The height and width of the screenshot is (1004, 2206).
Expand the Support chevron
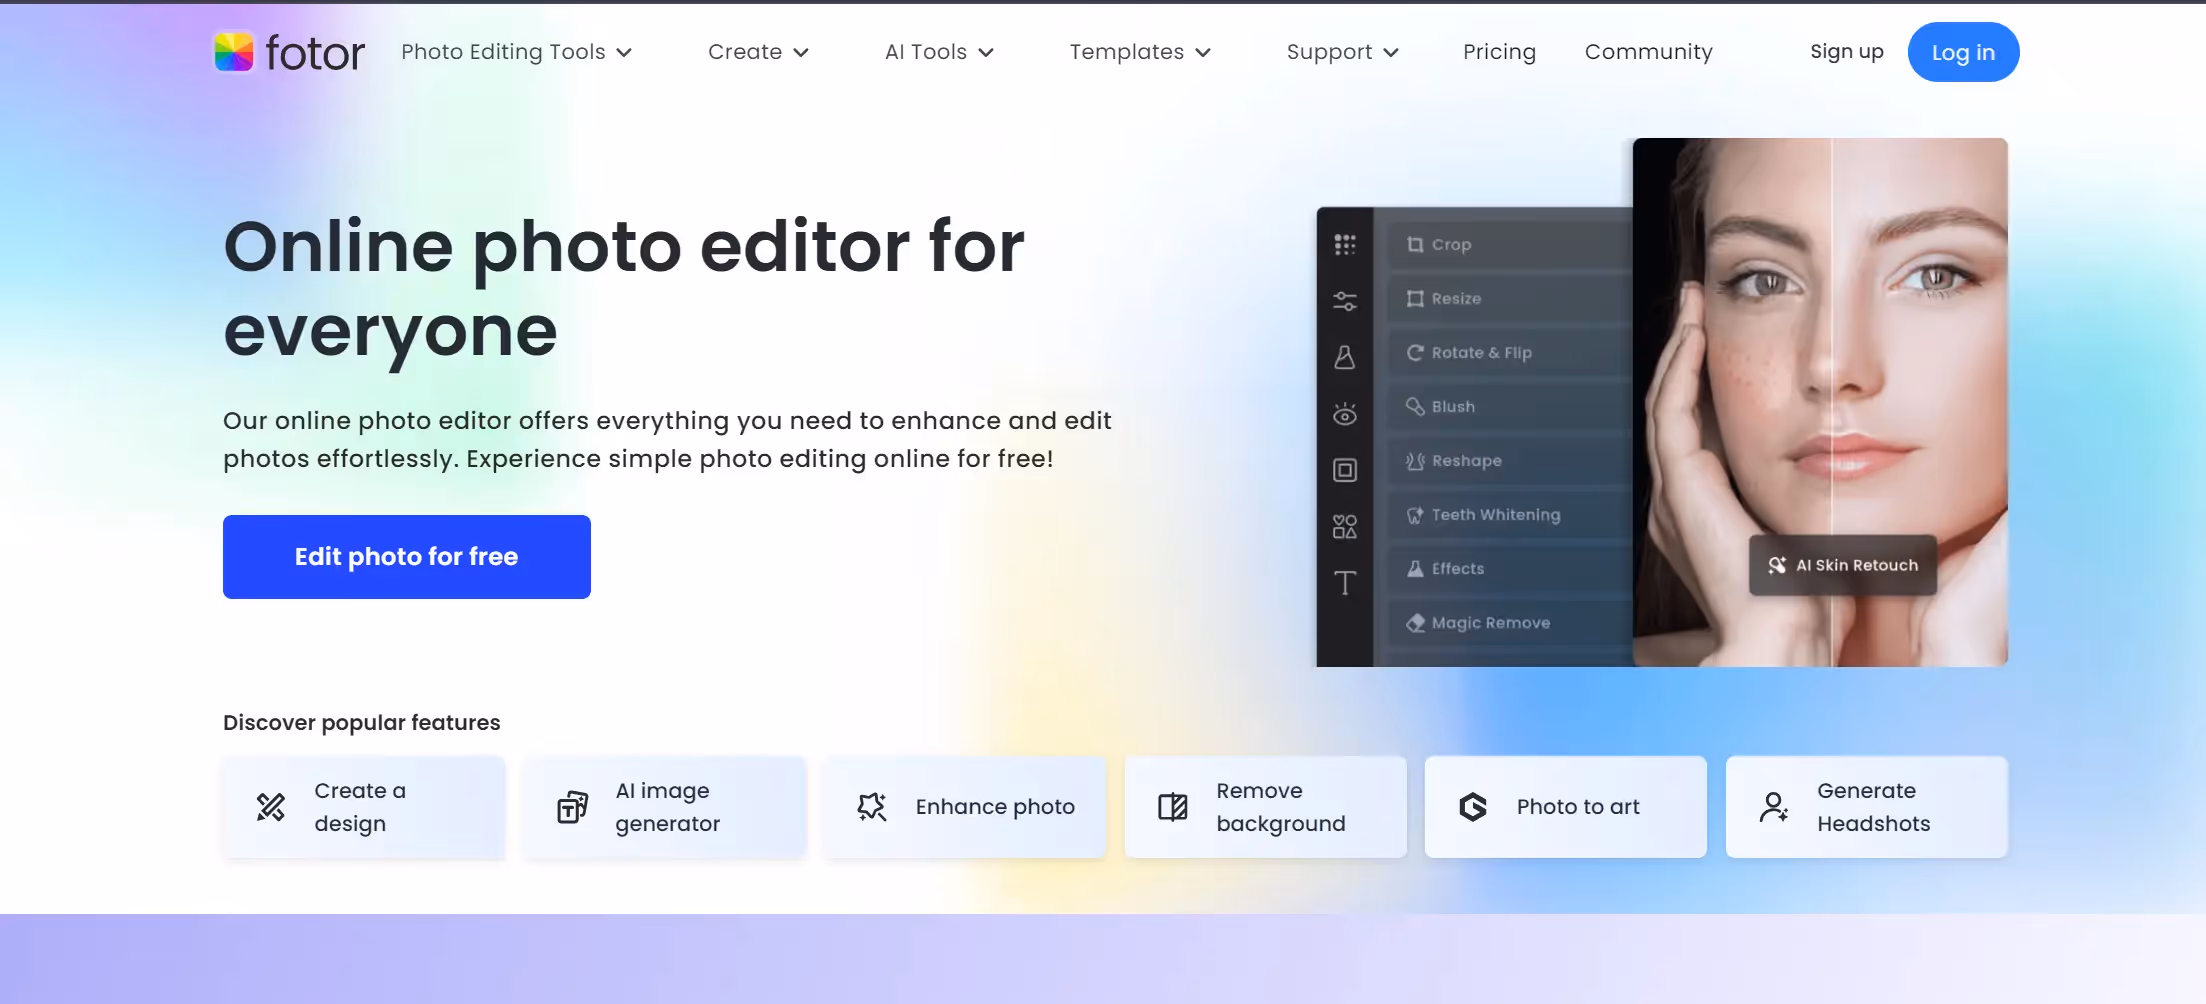1391,53
